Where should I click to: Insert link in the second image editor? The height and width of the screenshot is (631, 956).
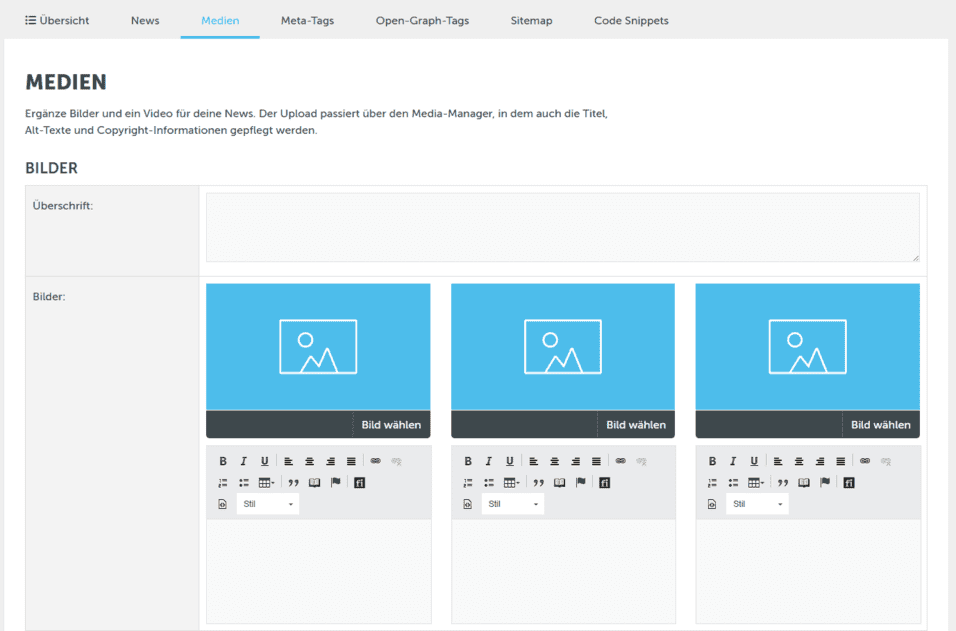620,461
